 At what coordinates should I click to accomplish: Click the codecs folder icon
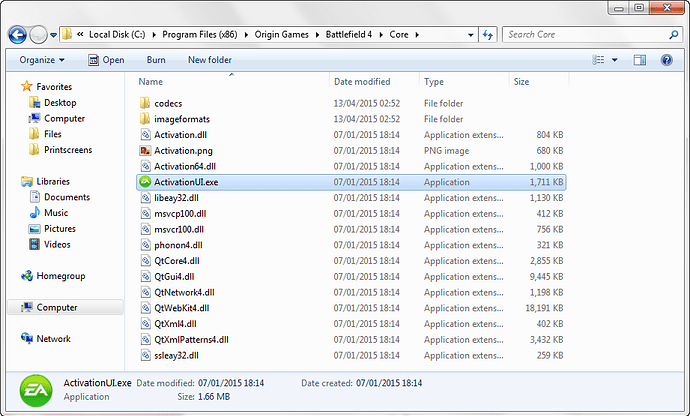[x=145, y=103]
